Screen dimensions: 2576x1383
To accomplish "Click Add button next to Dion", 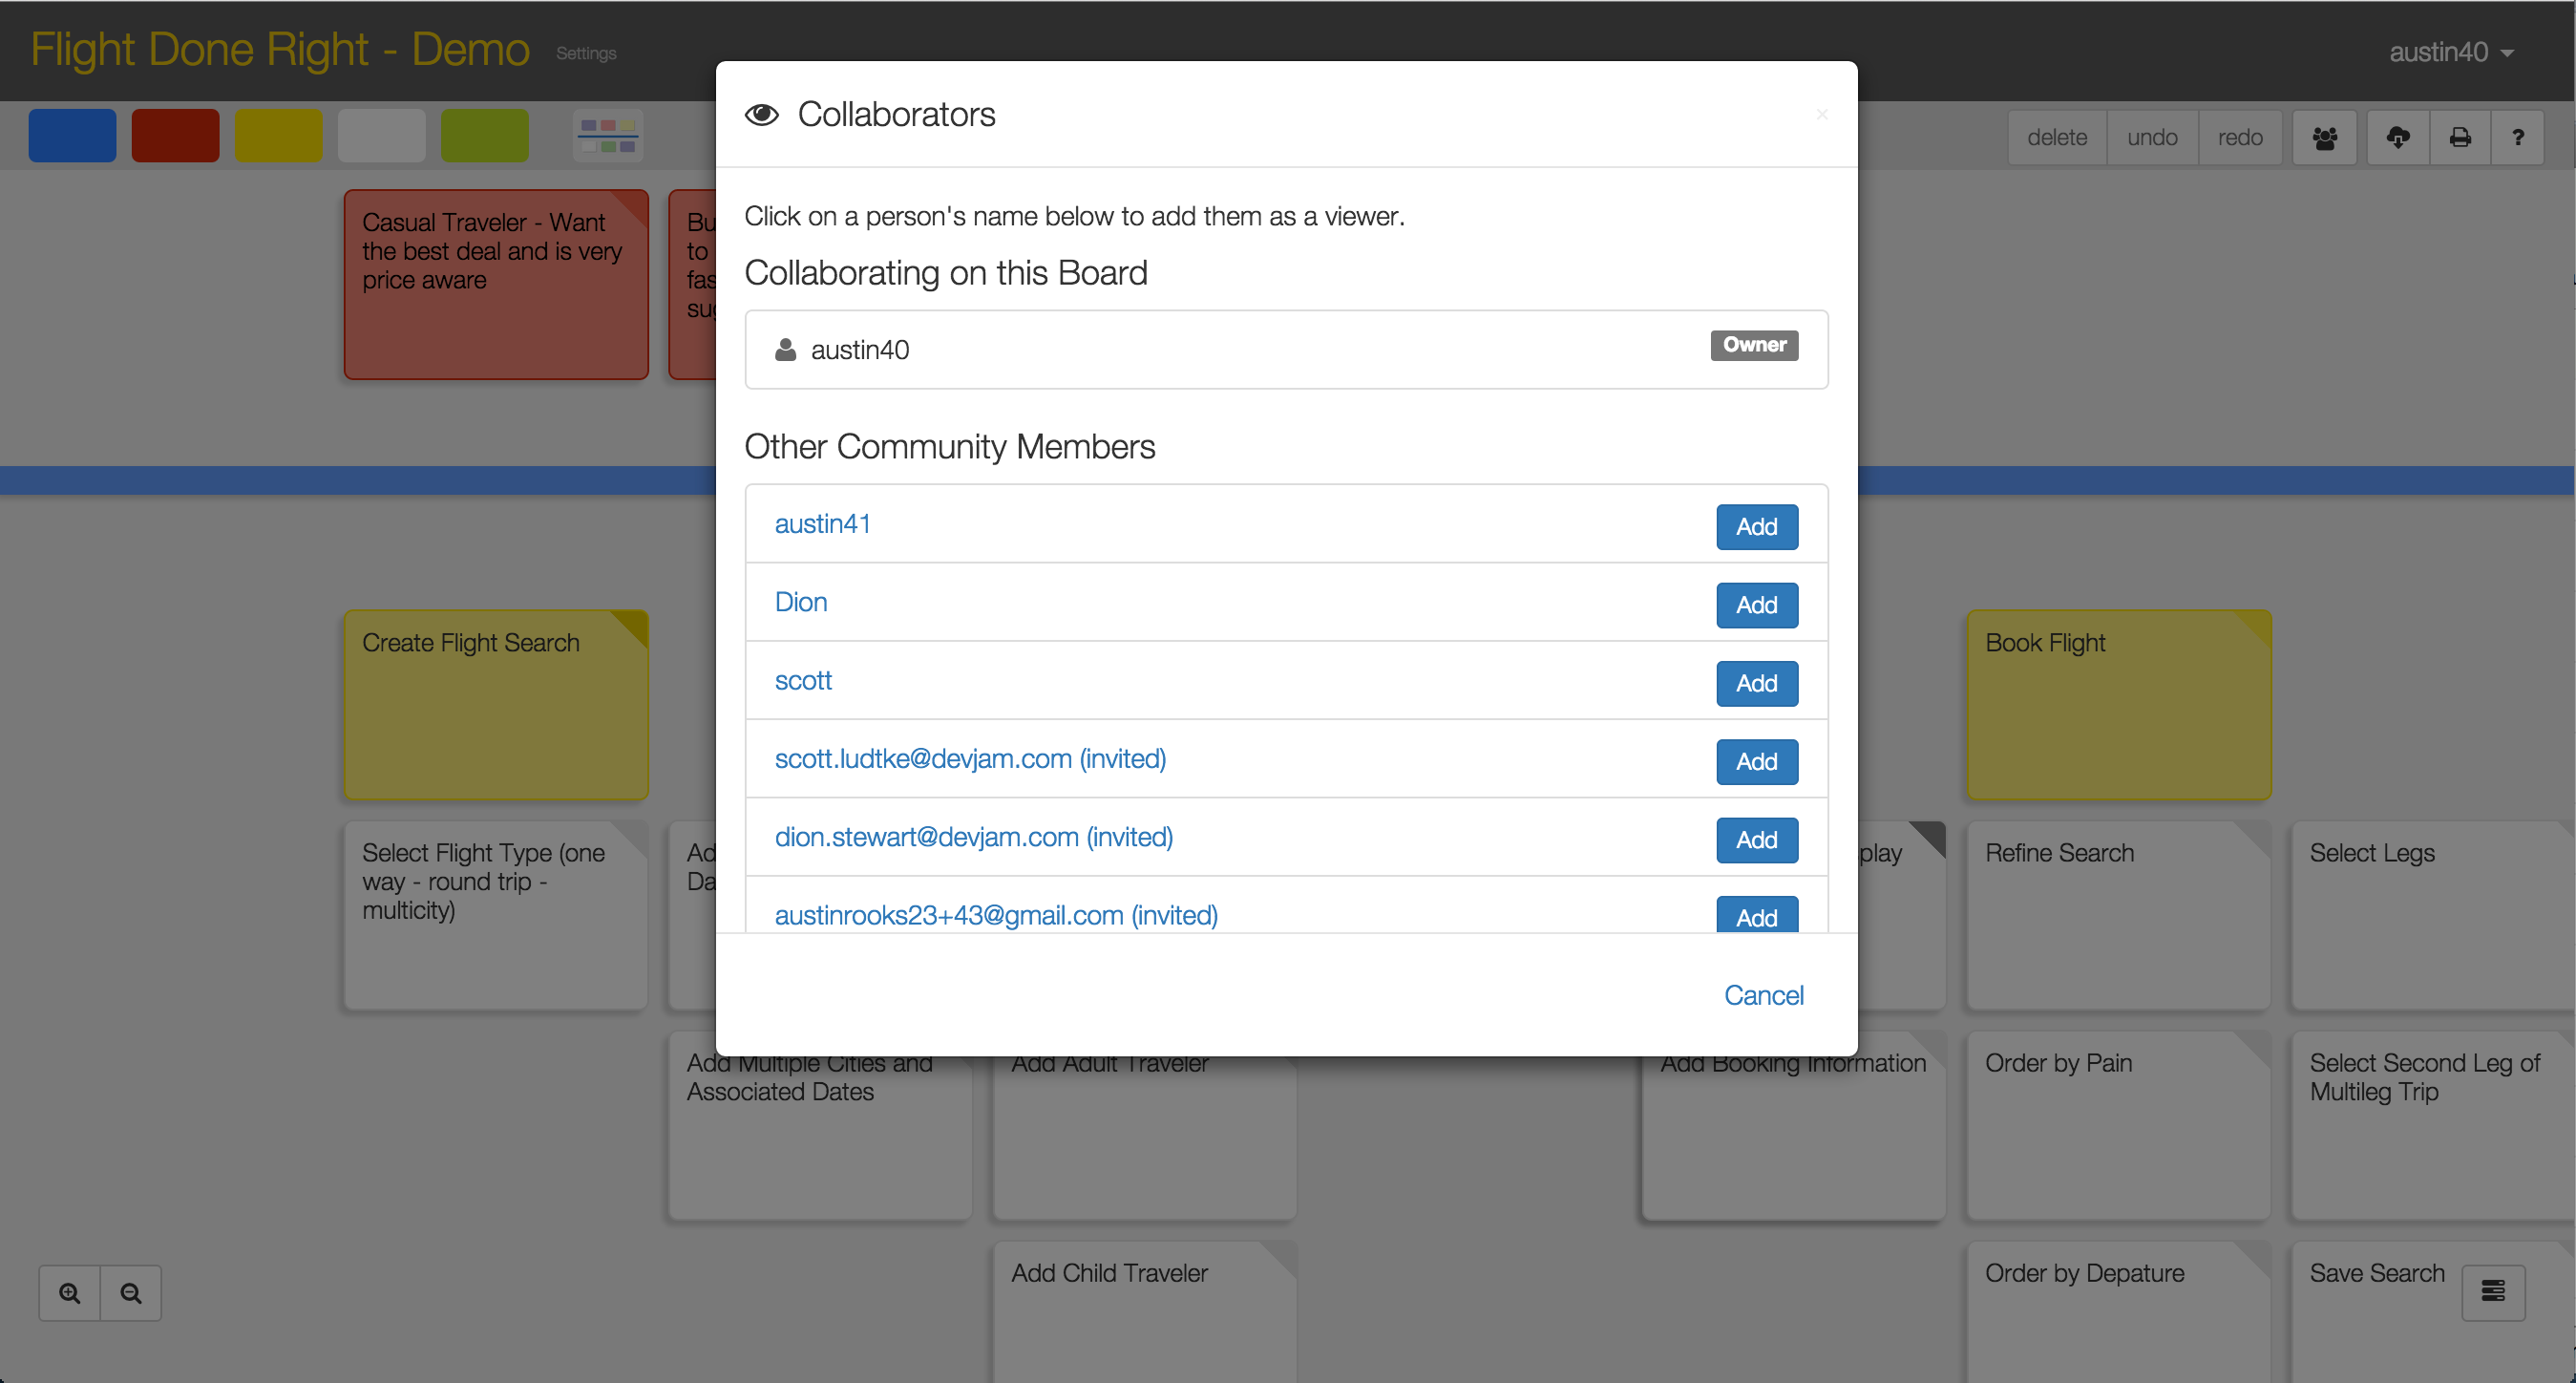I will (1756, 605).
